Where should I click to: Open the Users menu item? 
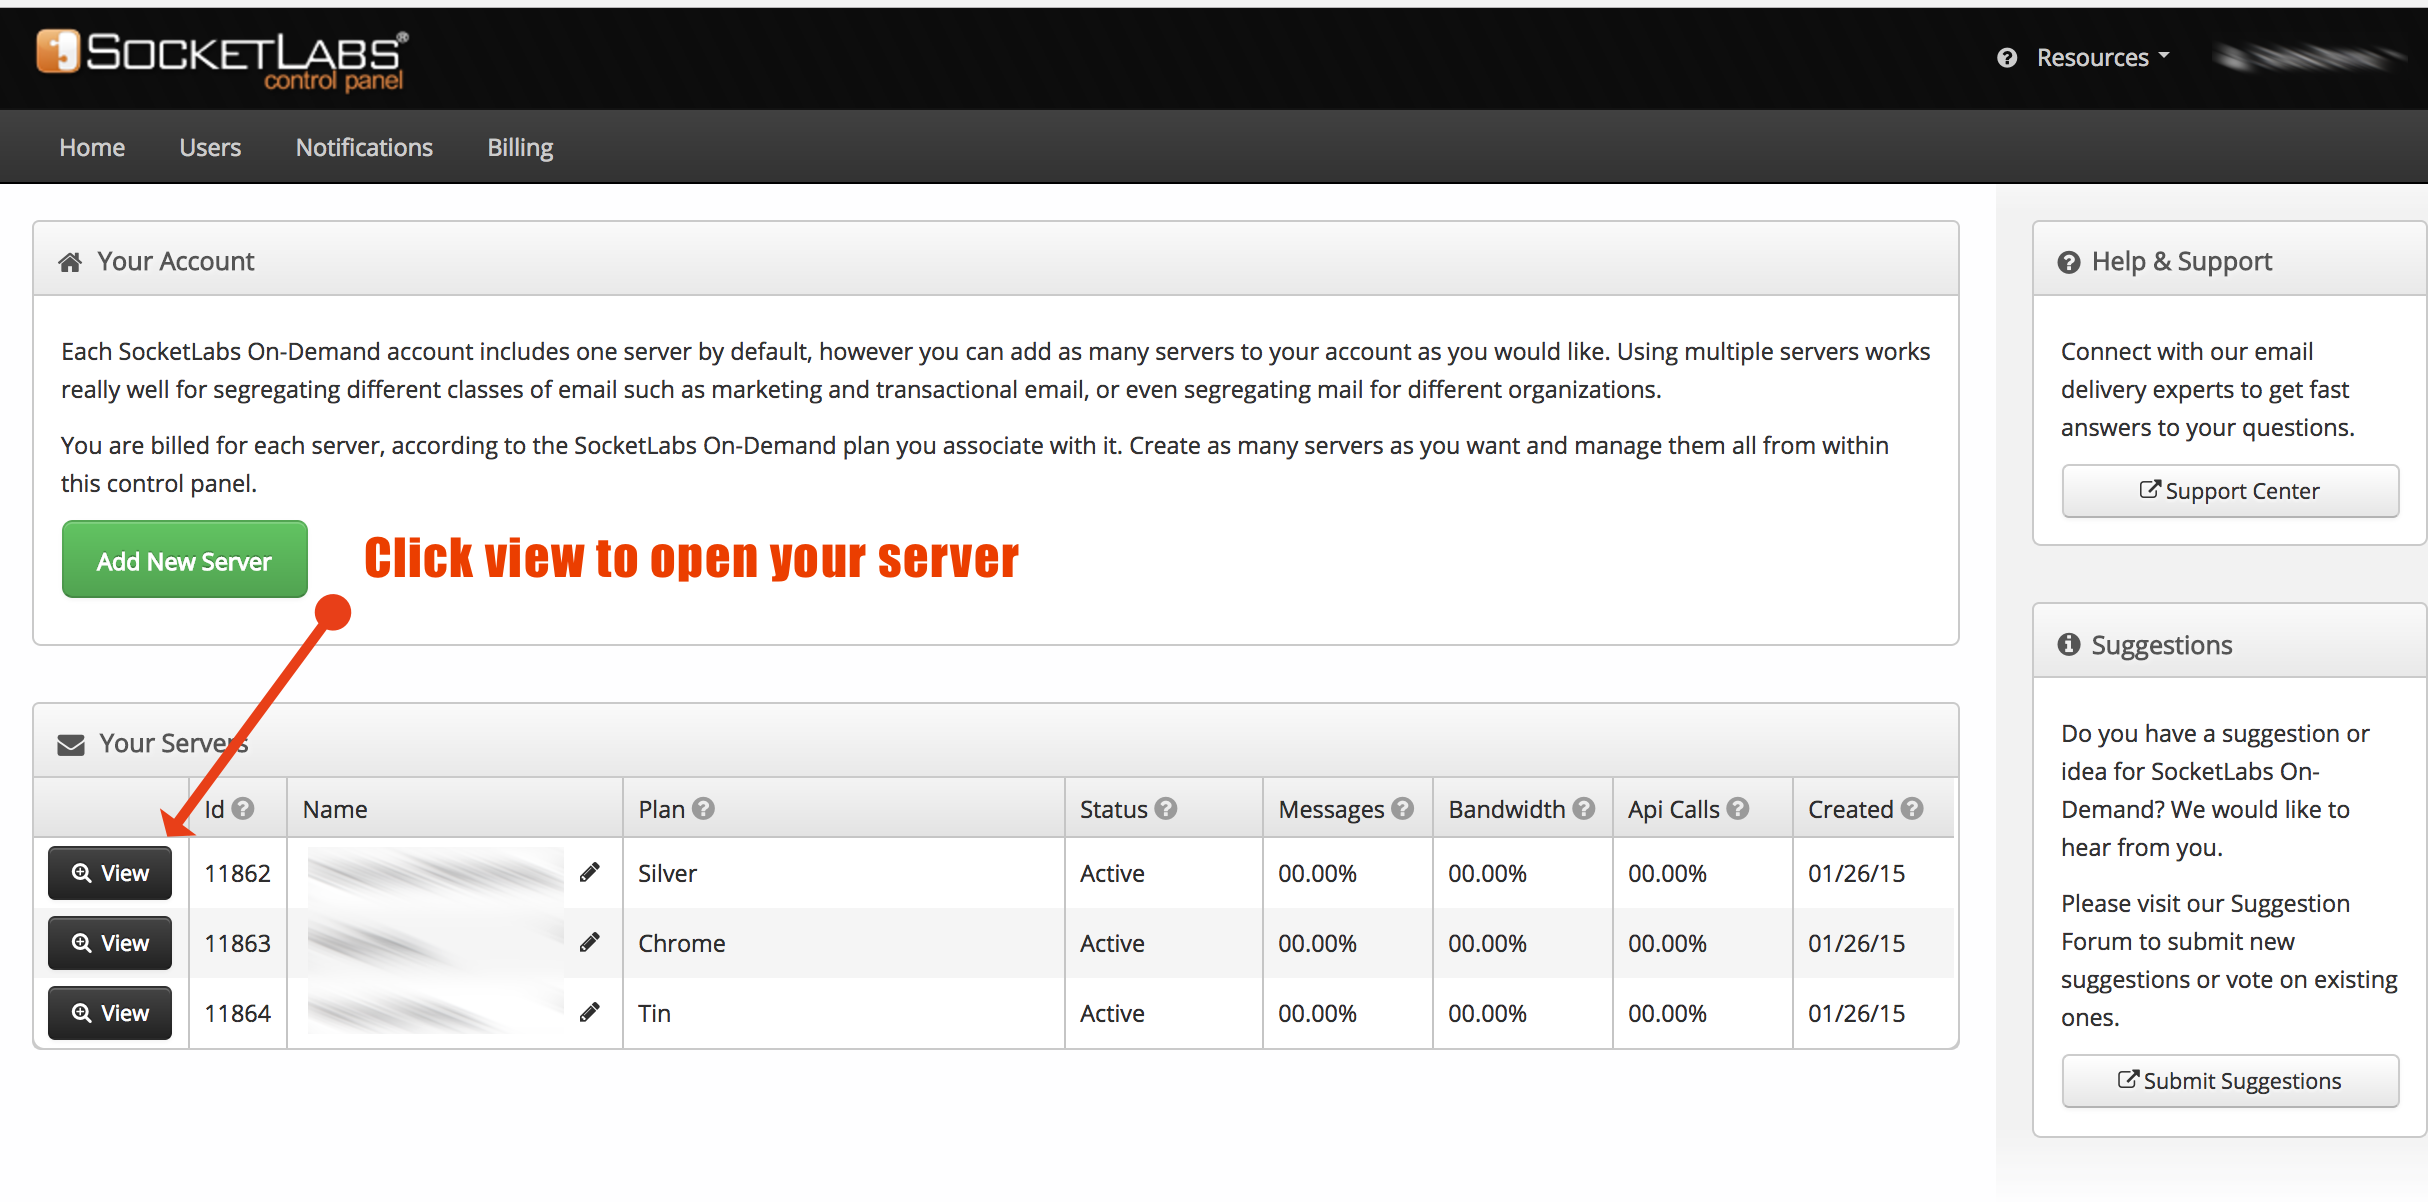tap(210, 147)
